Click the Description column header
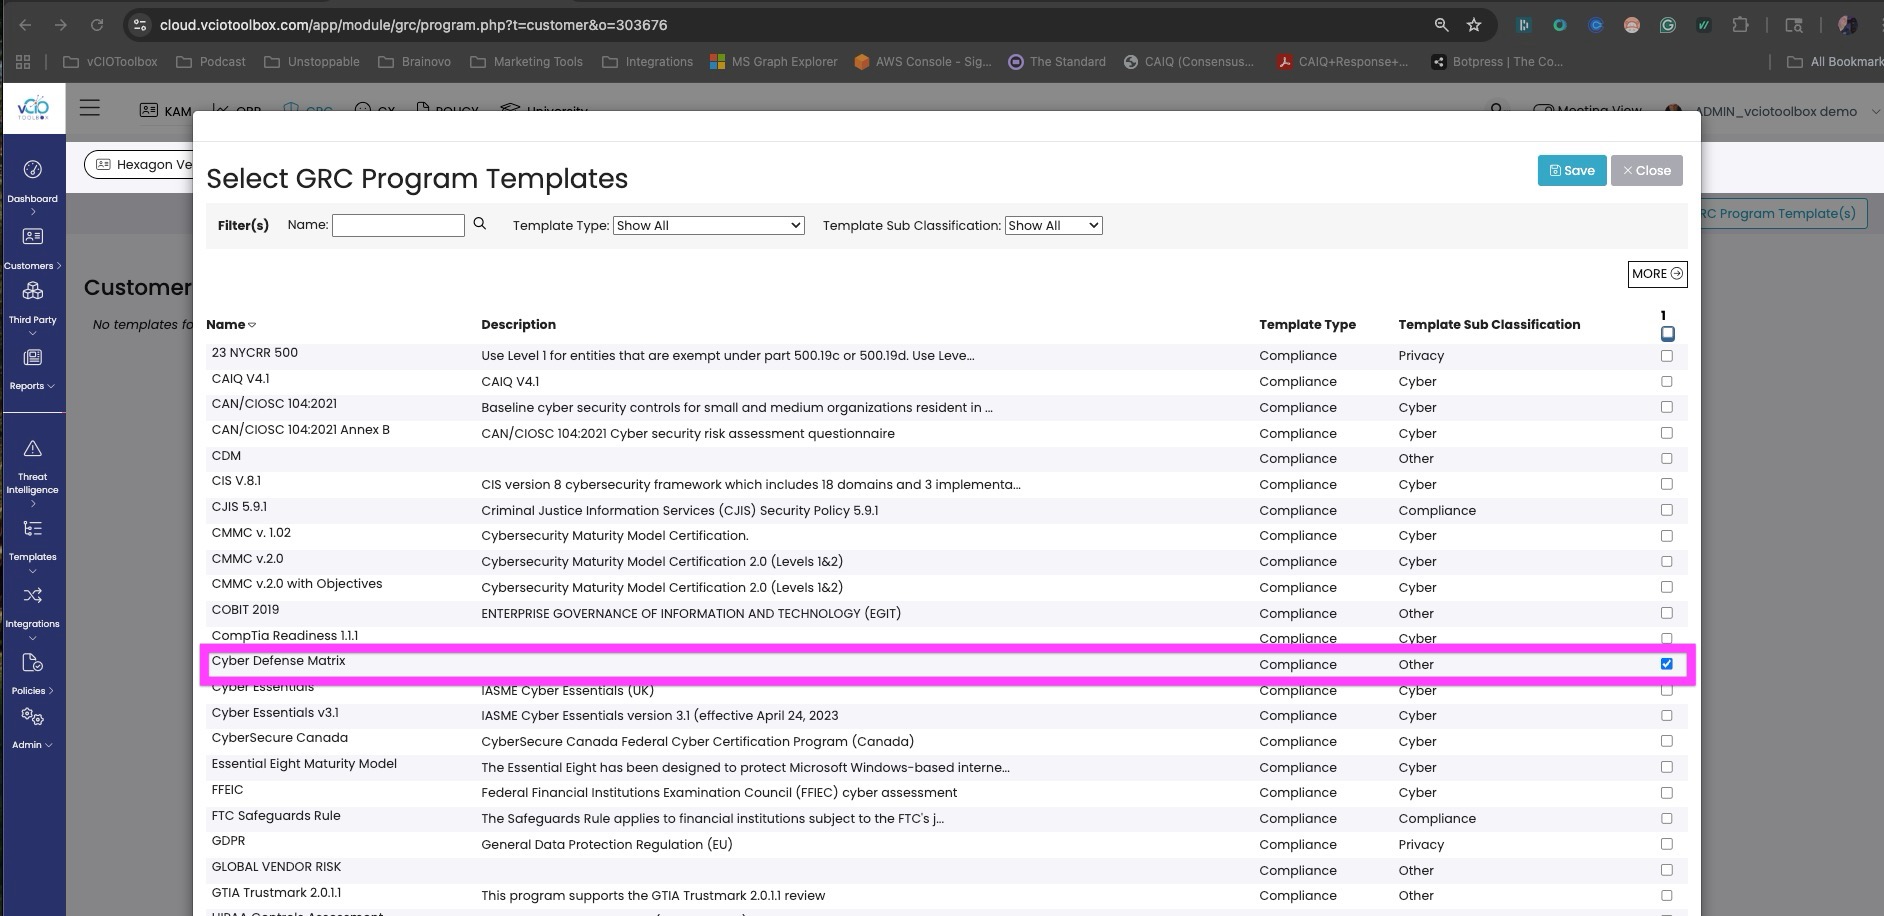The width and height of the screenshot is (1884, 916). [518, 324]
